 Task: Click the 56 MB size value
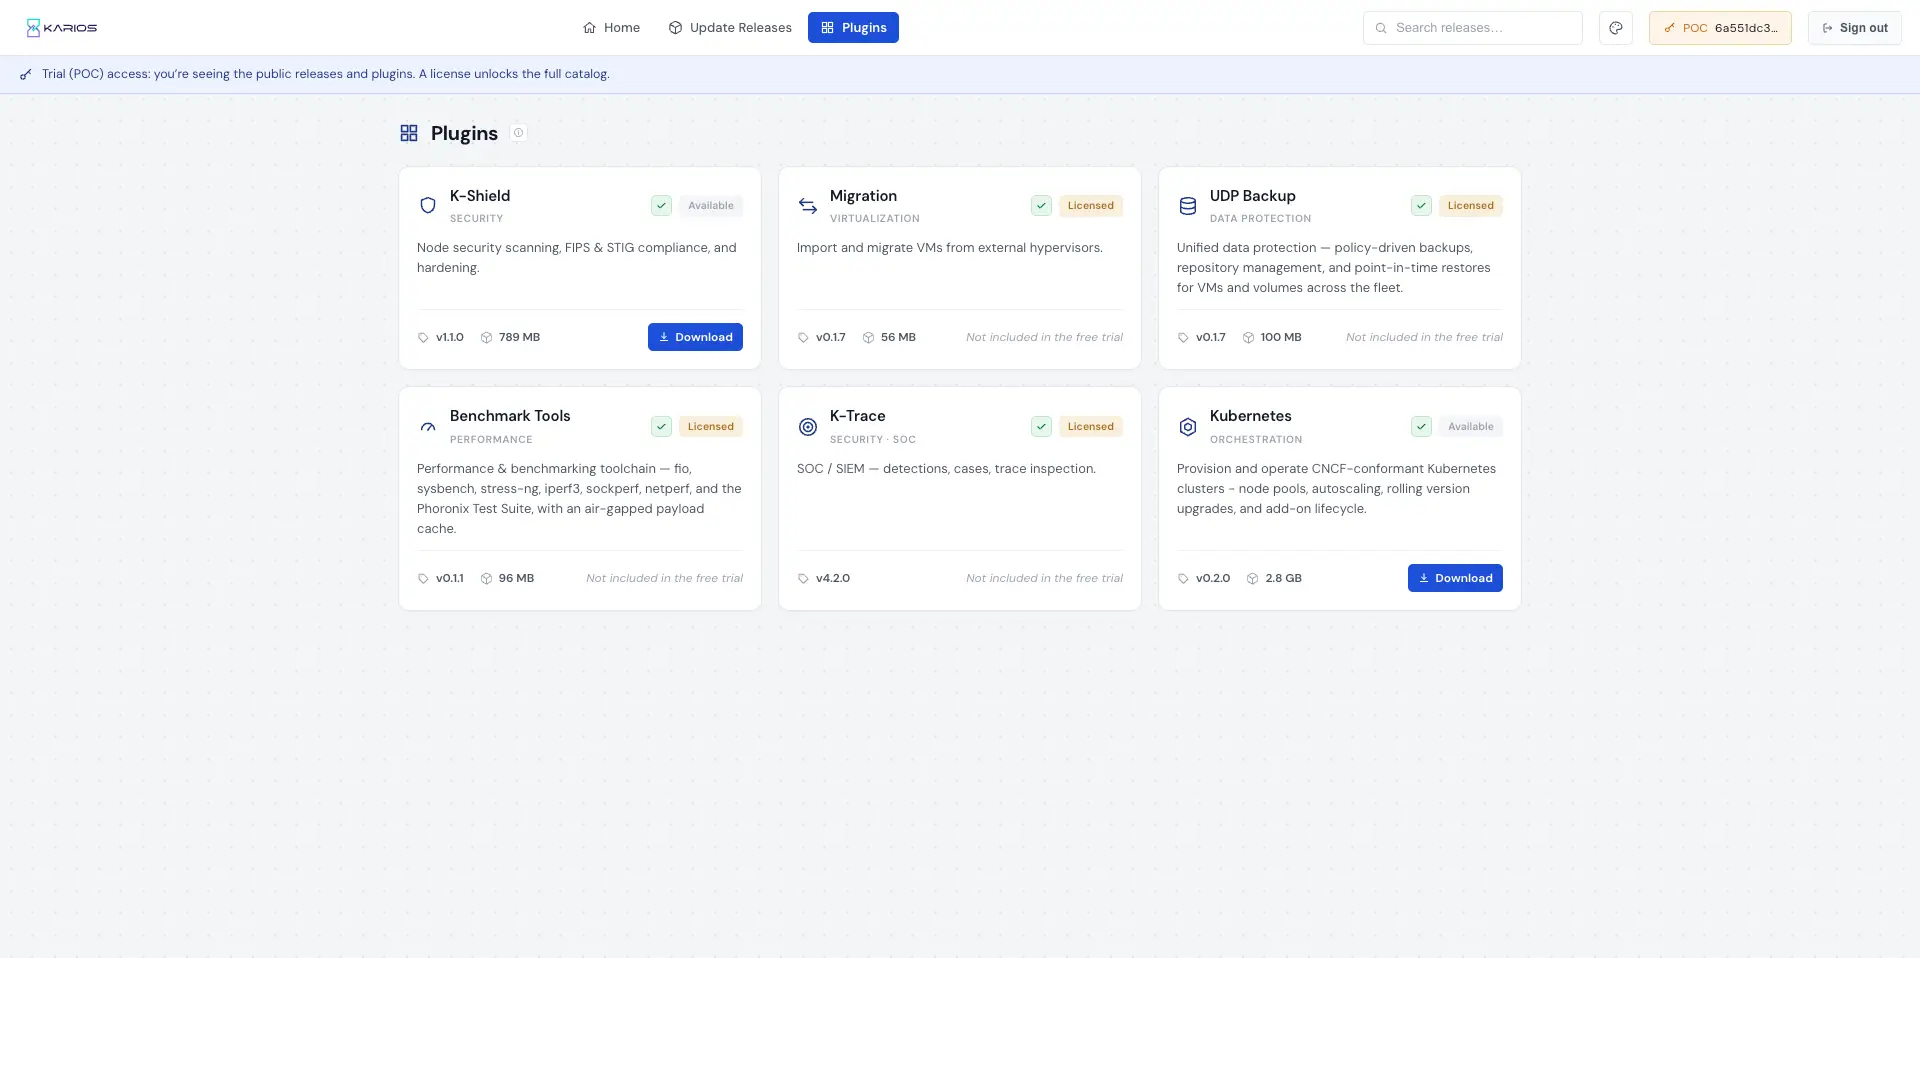point(898,338)
